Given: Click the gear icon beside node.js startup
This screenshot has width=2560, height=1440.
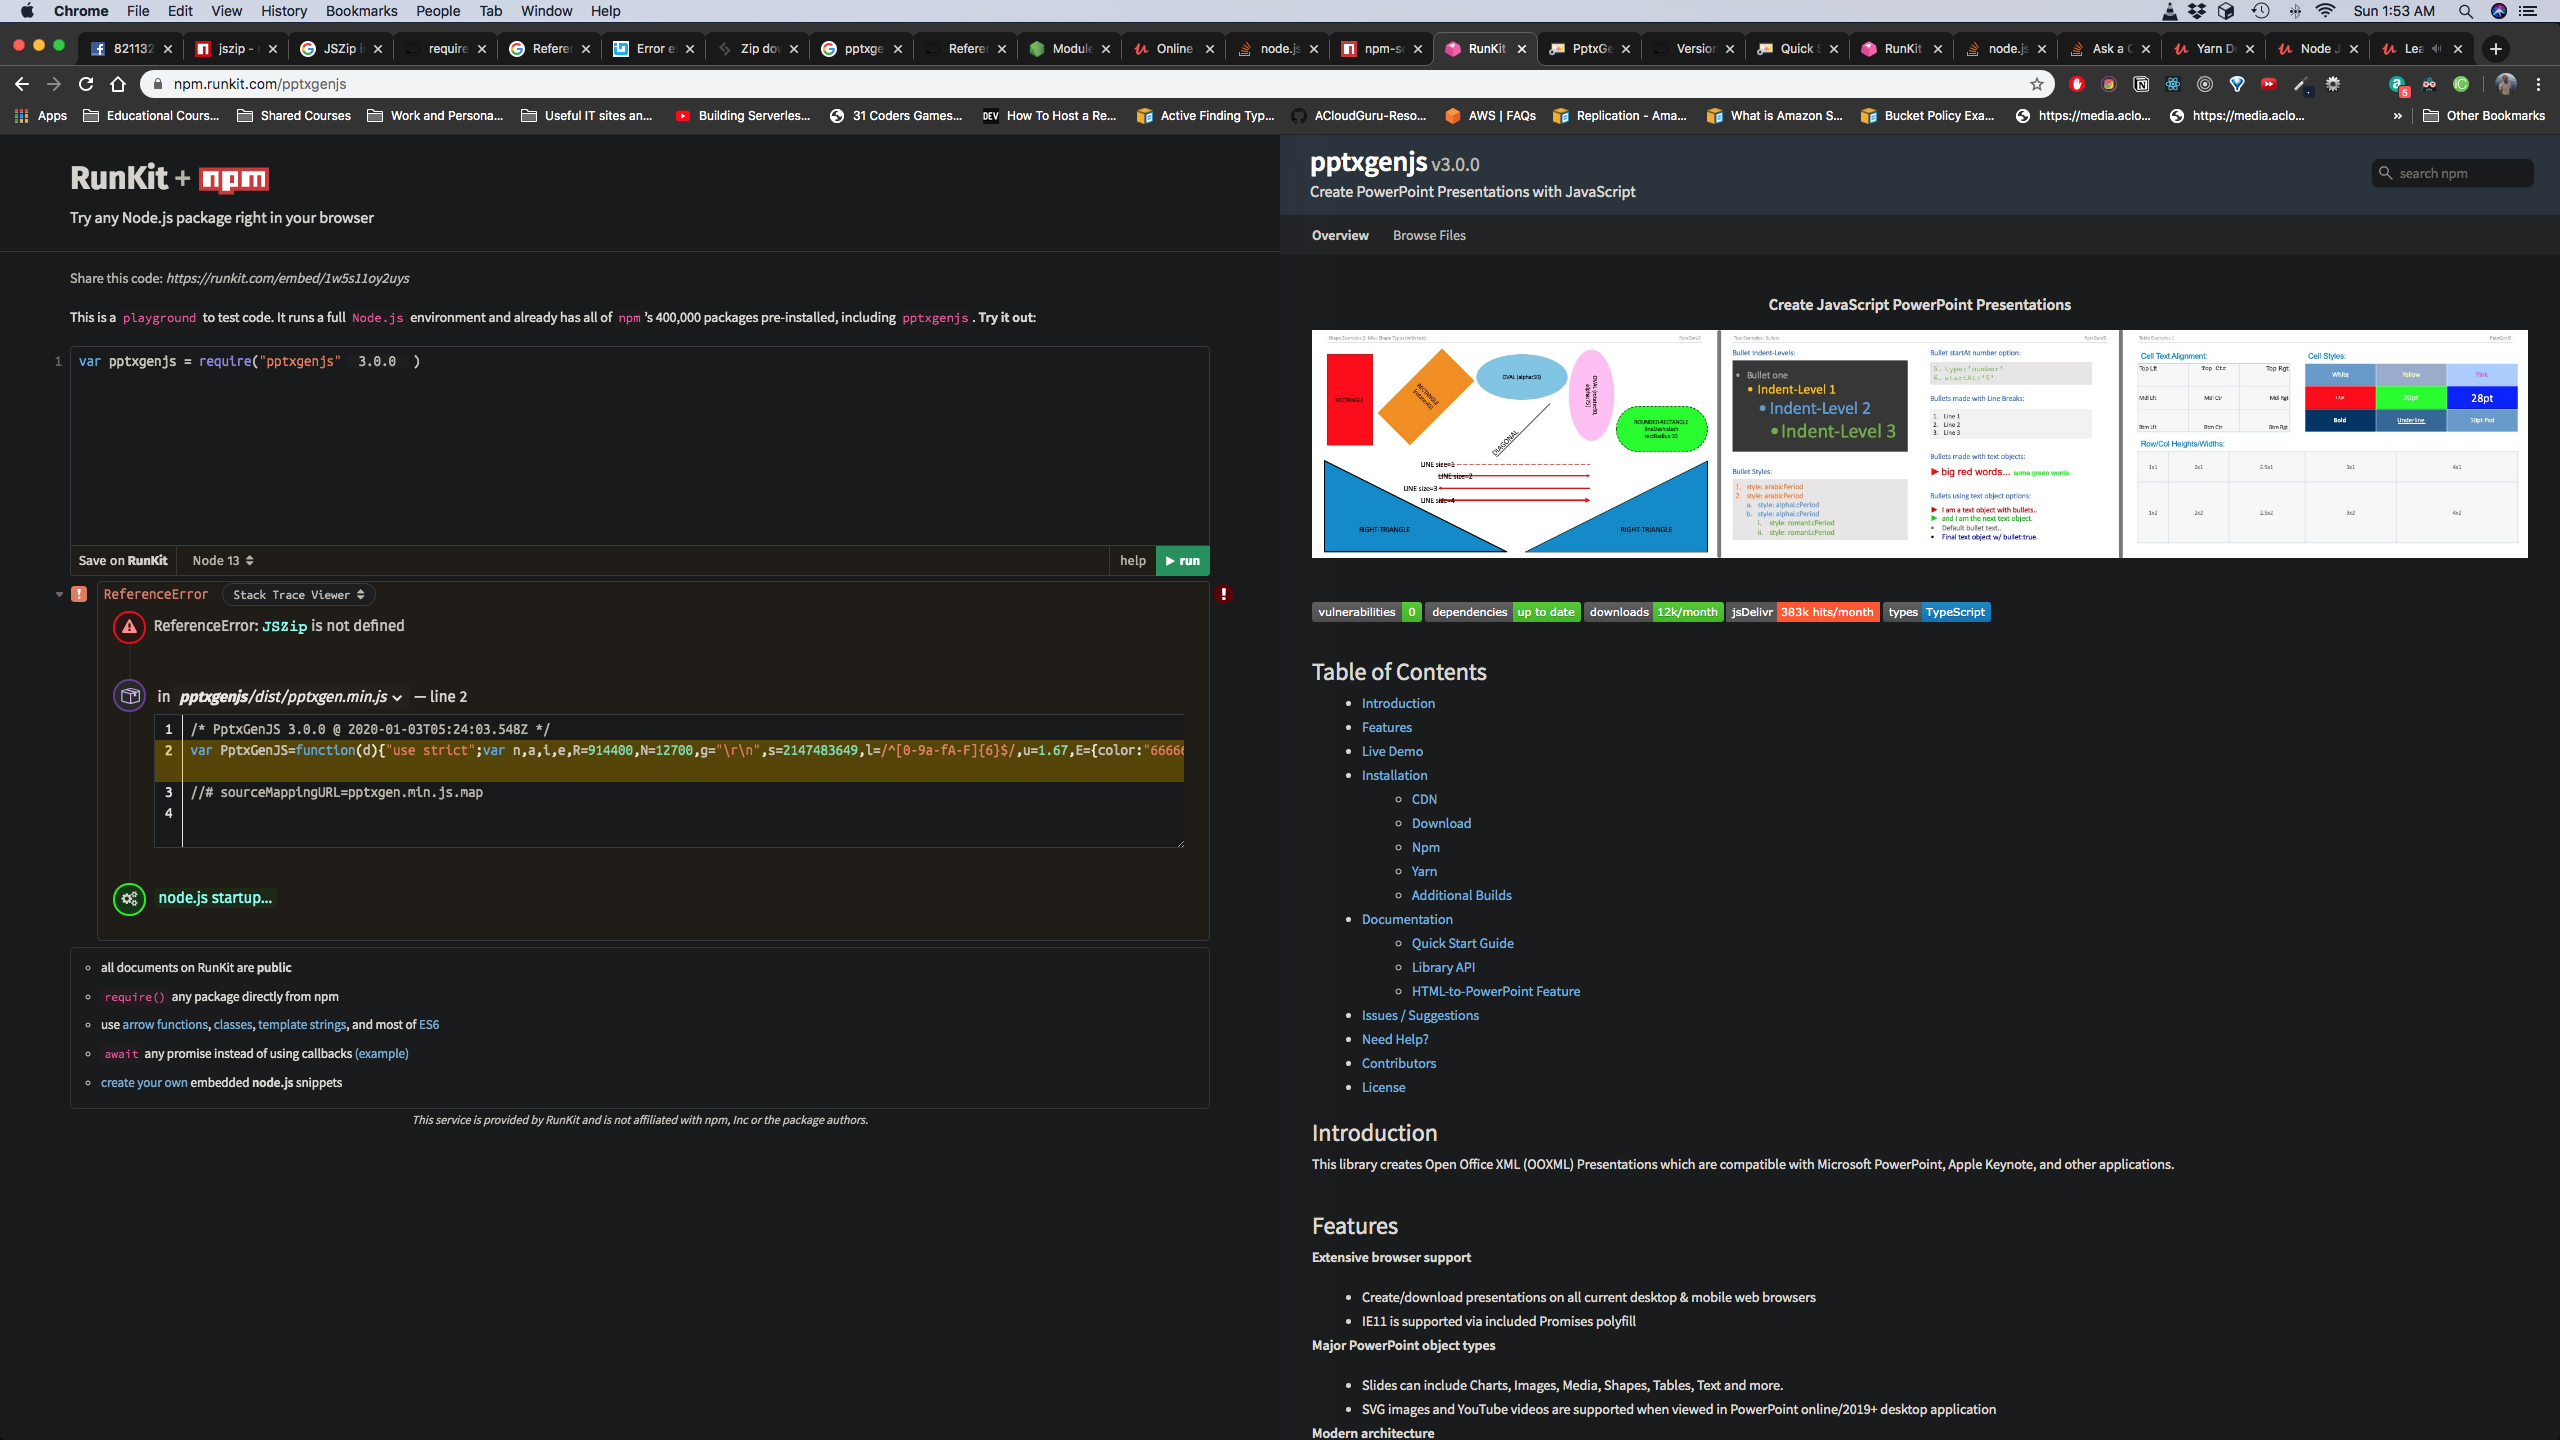Looking at the screenshot, I should 129,898.
